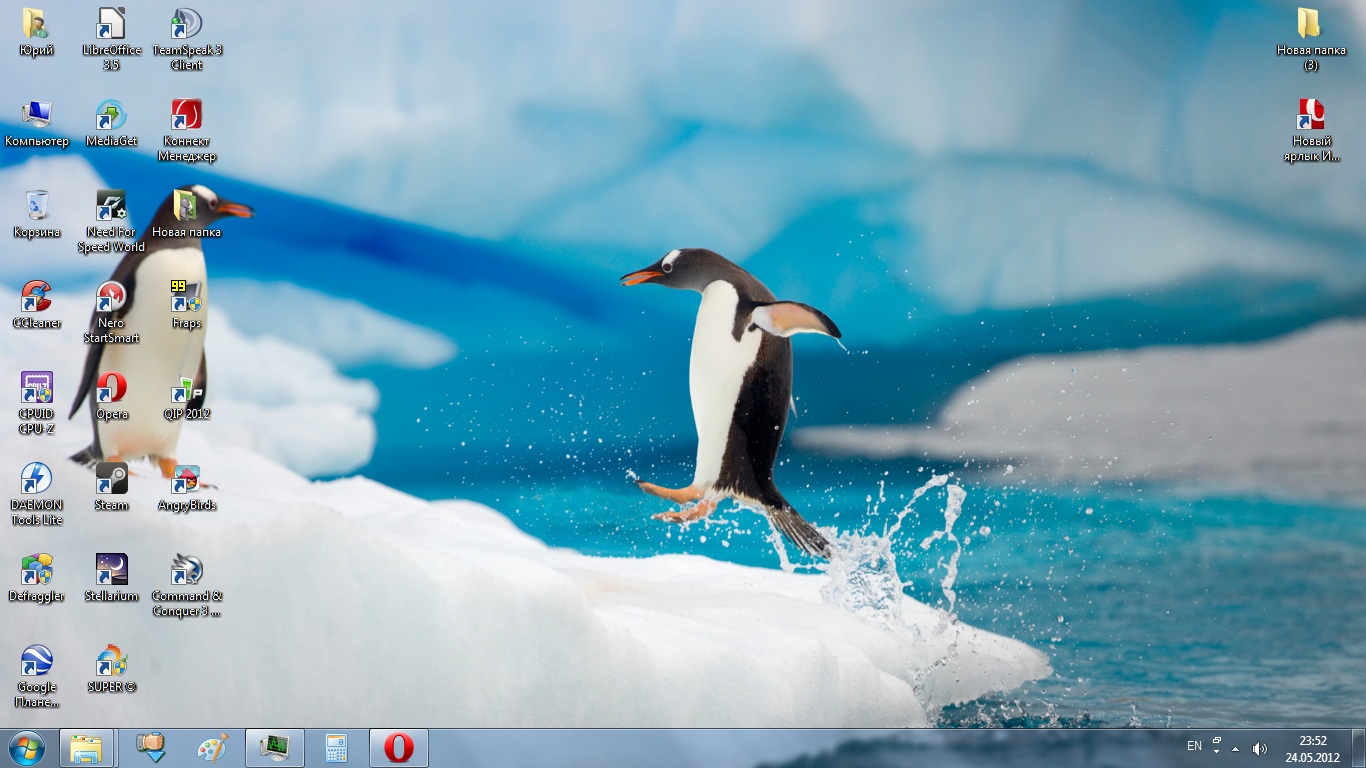This screenshot has width=1366, height=768.
Task: Open the volume control speaker icon
Action: 1259,749
